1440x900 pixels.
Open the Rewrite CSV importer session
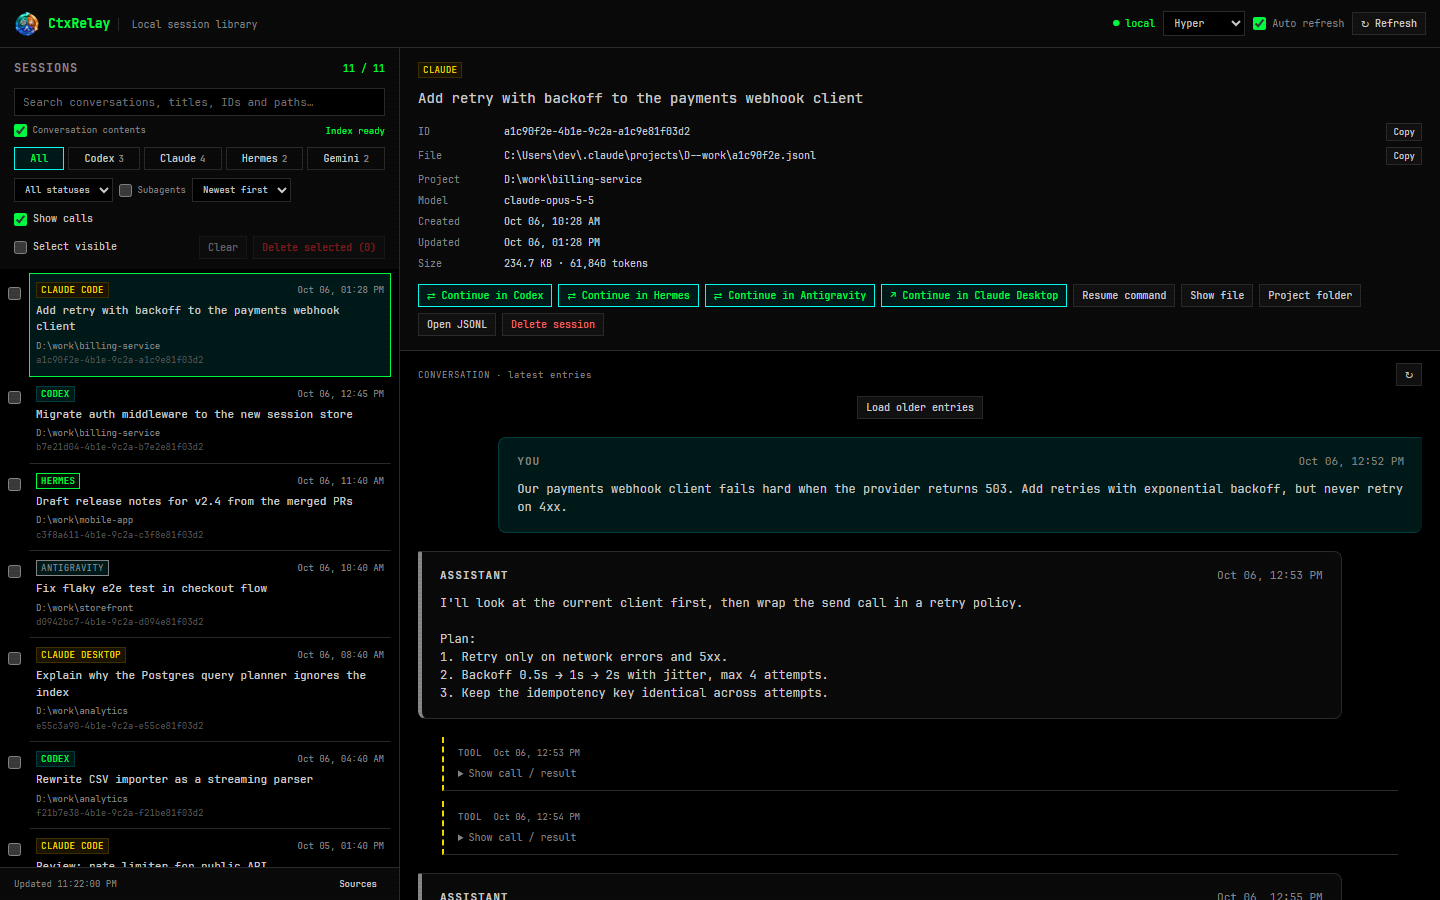click(x=210, y=785)
